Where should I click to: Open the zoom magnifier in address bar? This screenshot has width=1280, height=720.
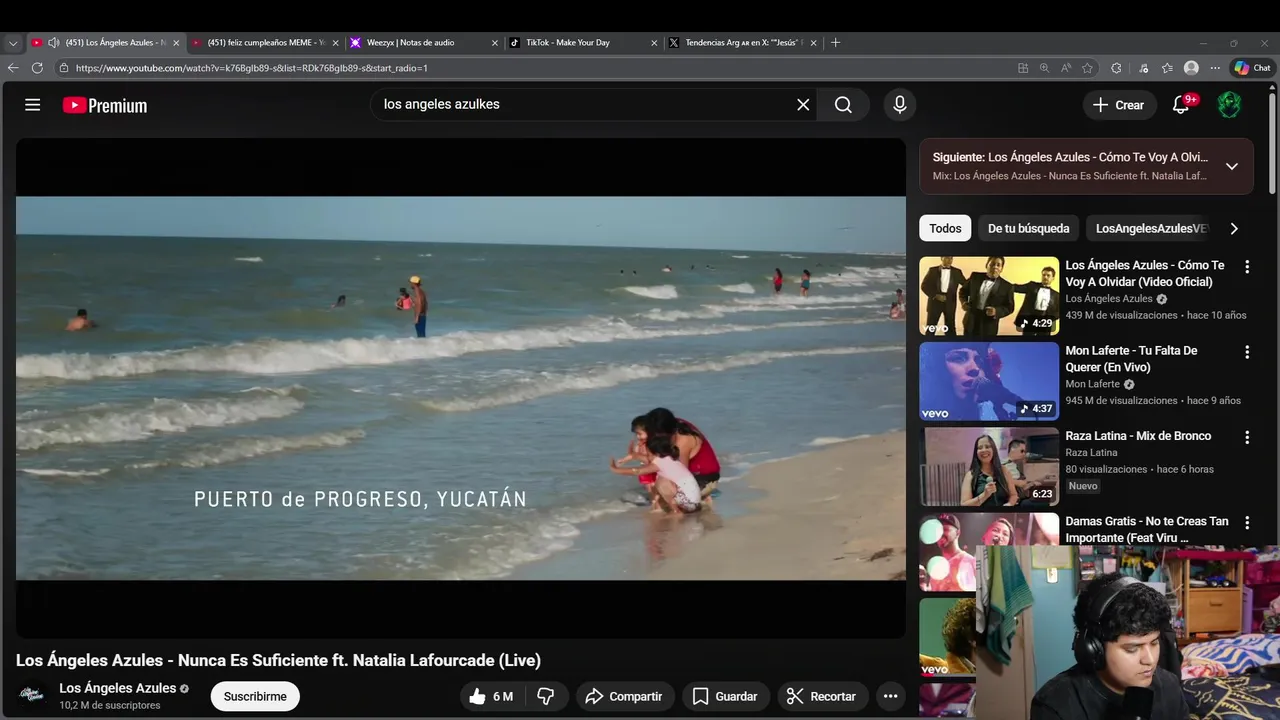pyautogui.click(x=1044, y=68)
